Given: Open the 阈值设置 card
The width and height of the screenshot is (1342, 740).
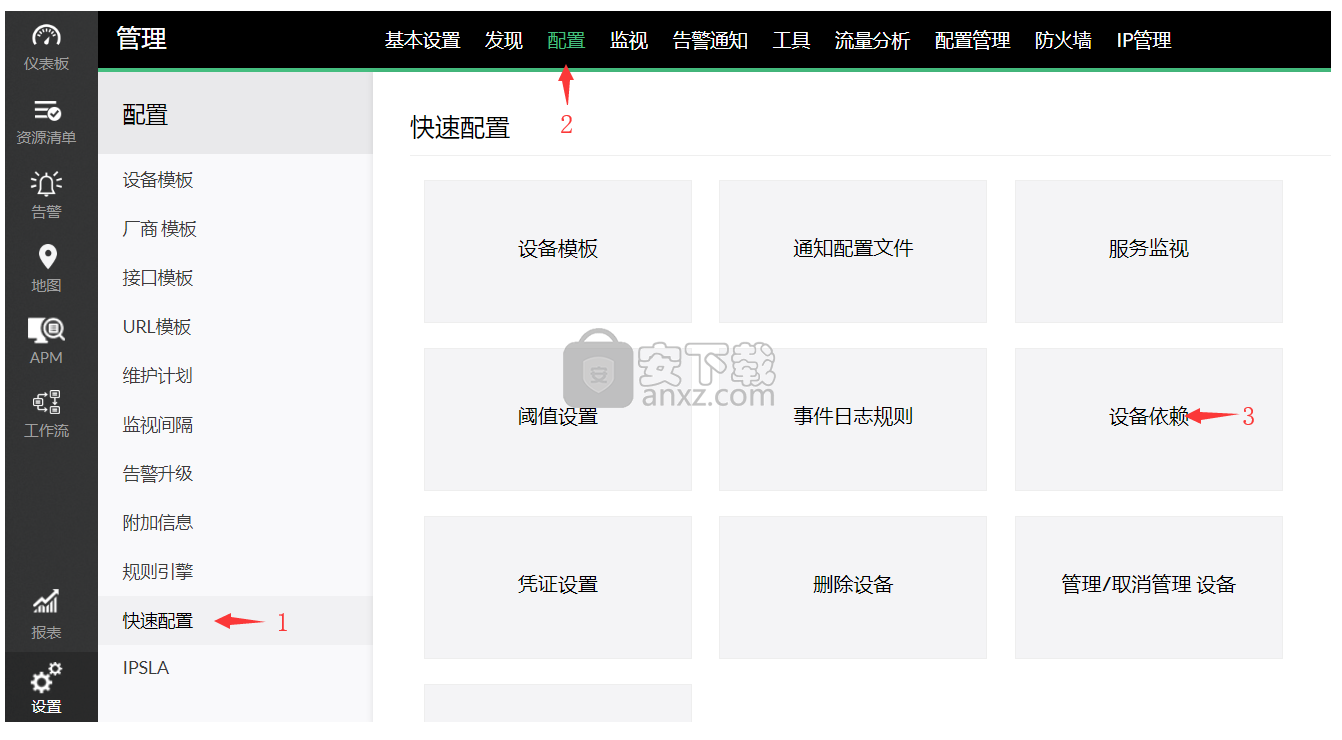Looking at the screenshot, I should pyautogui.click(x=558, y=419).
